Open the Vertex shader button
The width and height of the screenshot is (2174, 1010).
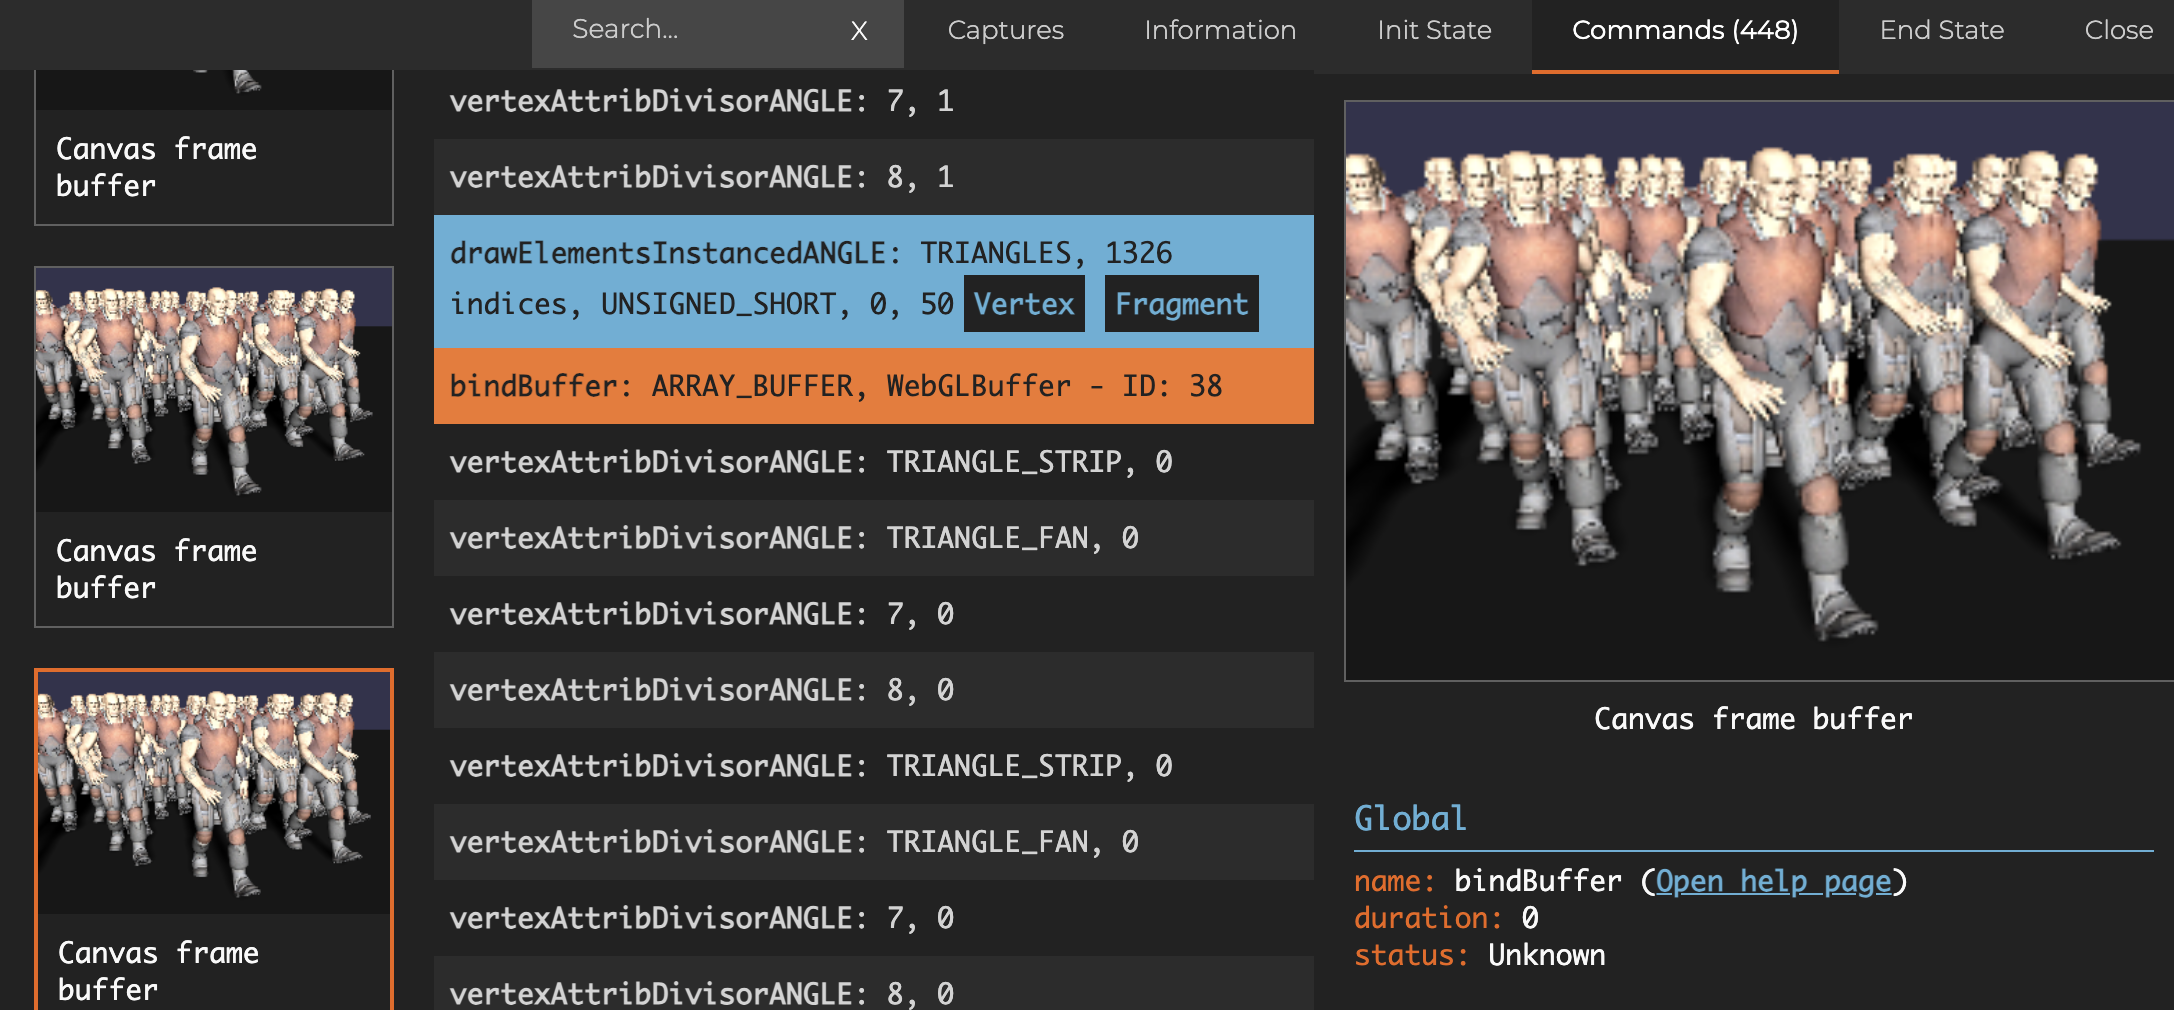[x=1023, y=304]
